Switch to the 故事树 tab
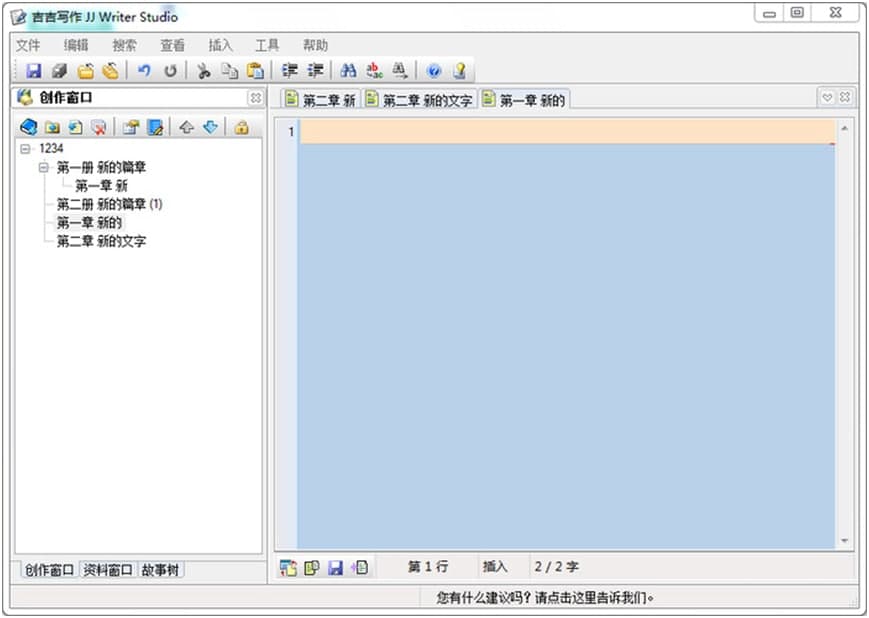 [x=160, y=570]
